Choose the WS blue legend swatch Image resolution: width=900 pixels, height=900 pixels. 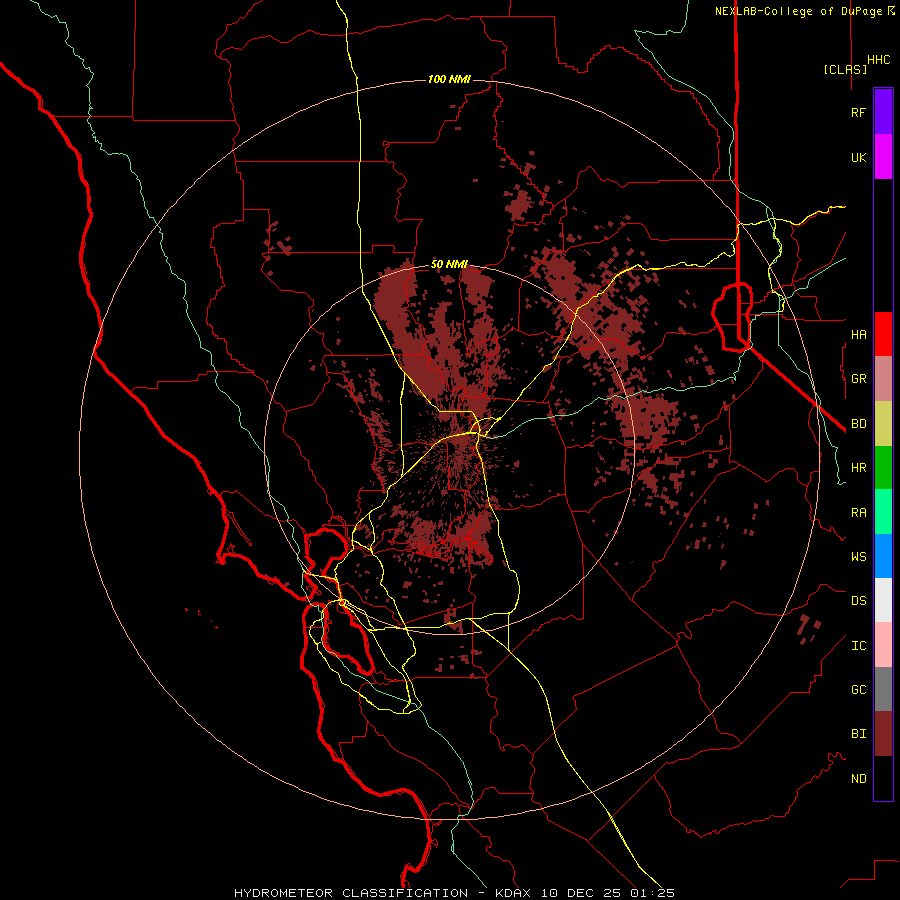click(883, 556)
